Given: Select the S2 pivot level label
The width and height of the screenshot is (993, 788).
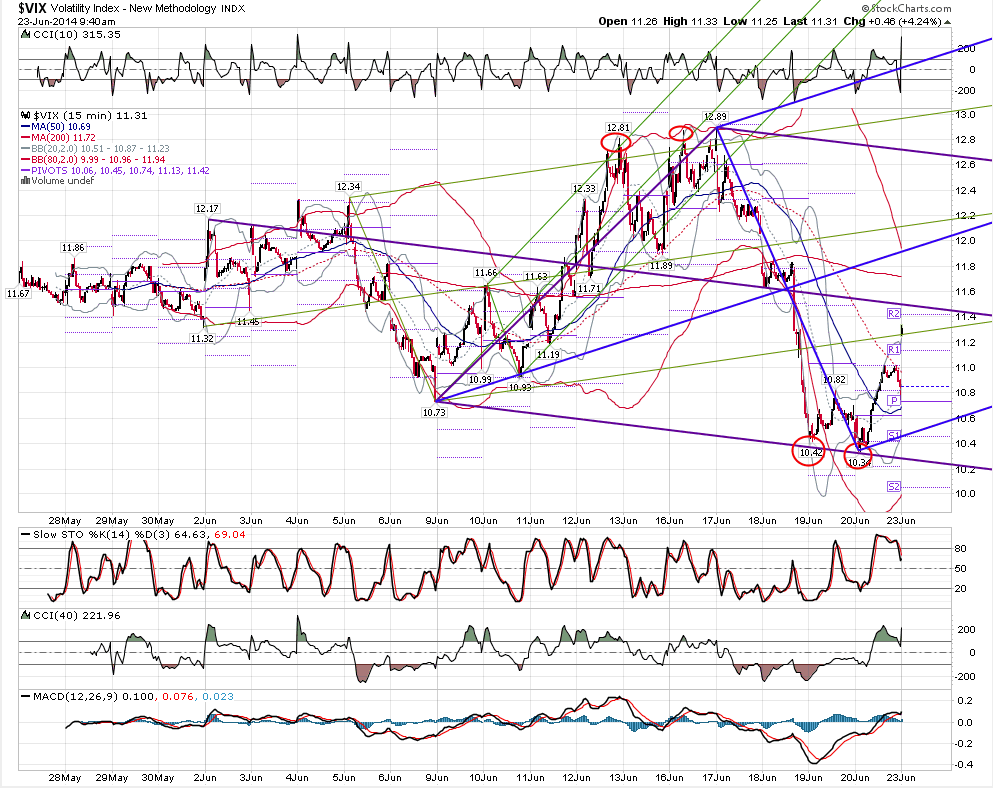Looking at the screenshot, I should point(894,486).
